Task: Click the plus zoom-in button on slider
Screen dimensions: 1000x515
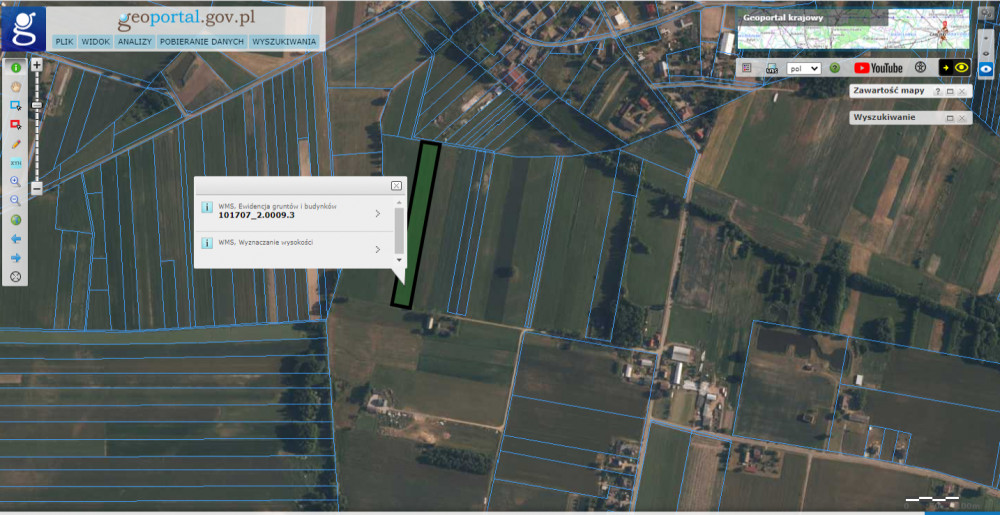Action: click(x=37, y=64)
